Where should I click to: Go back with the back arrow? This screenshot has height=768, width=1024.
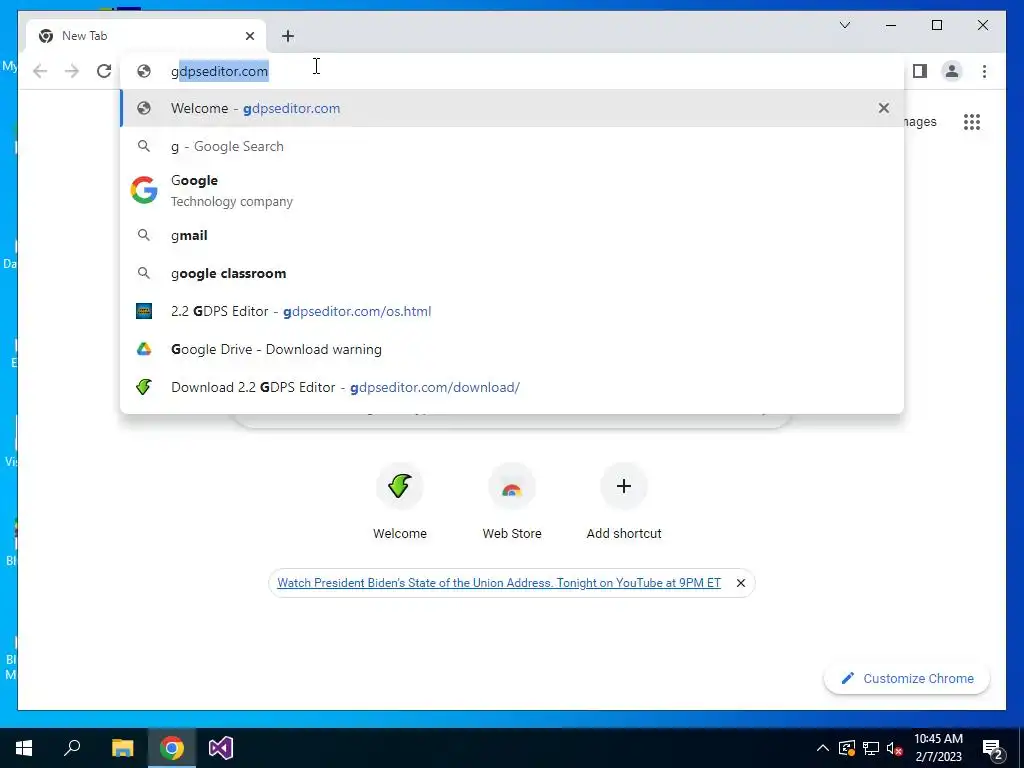coord(40,71)
